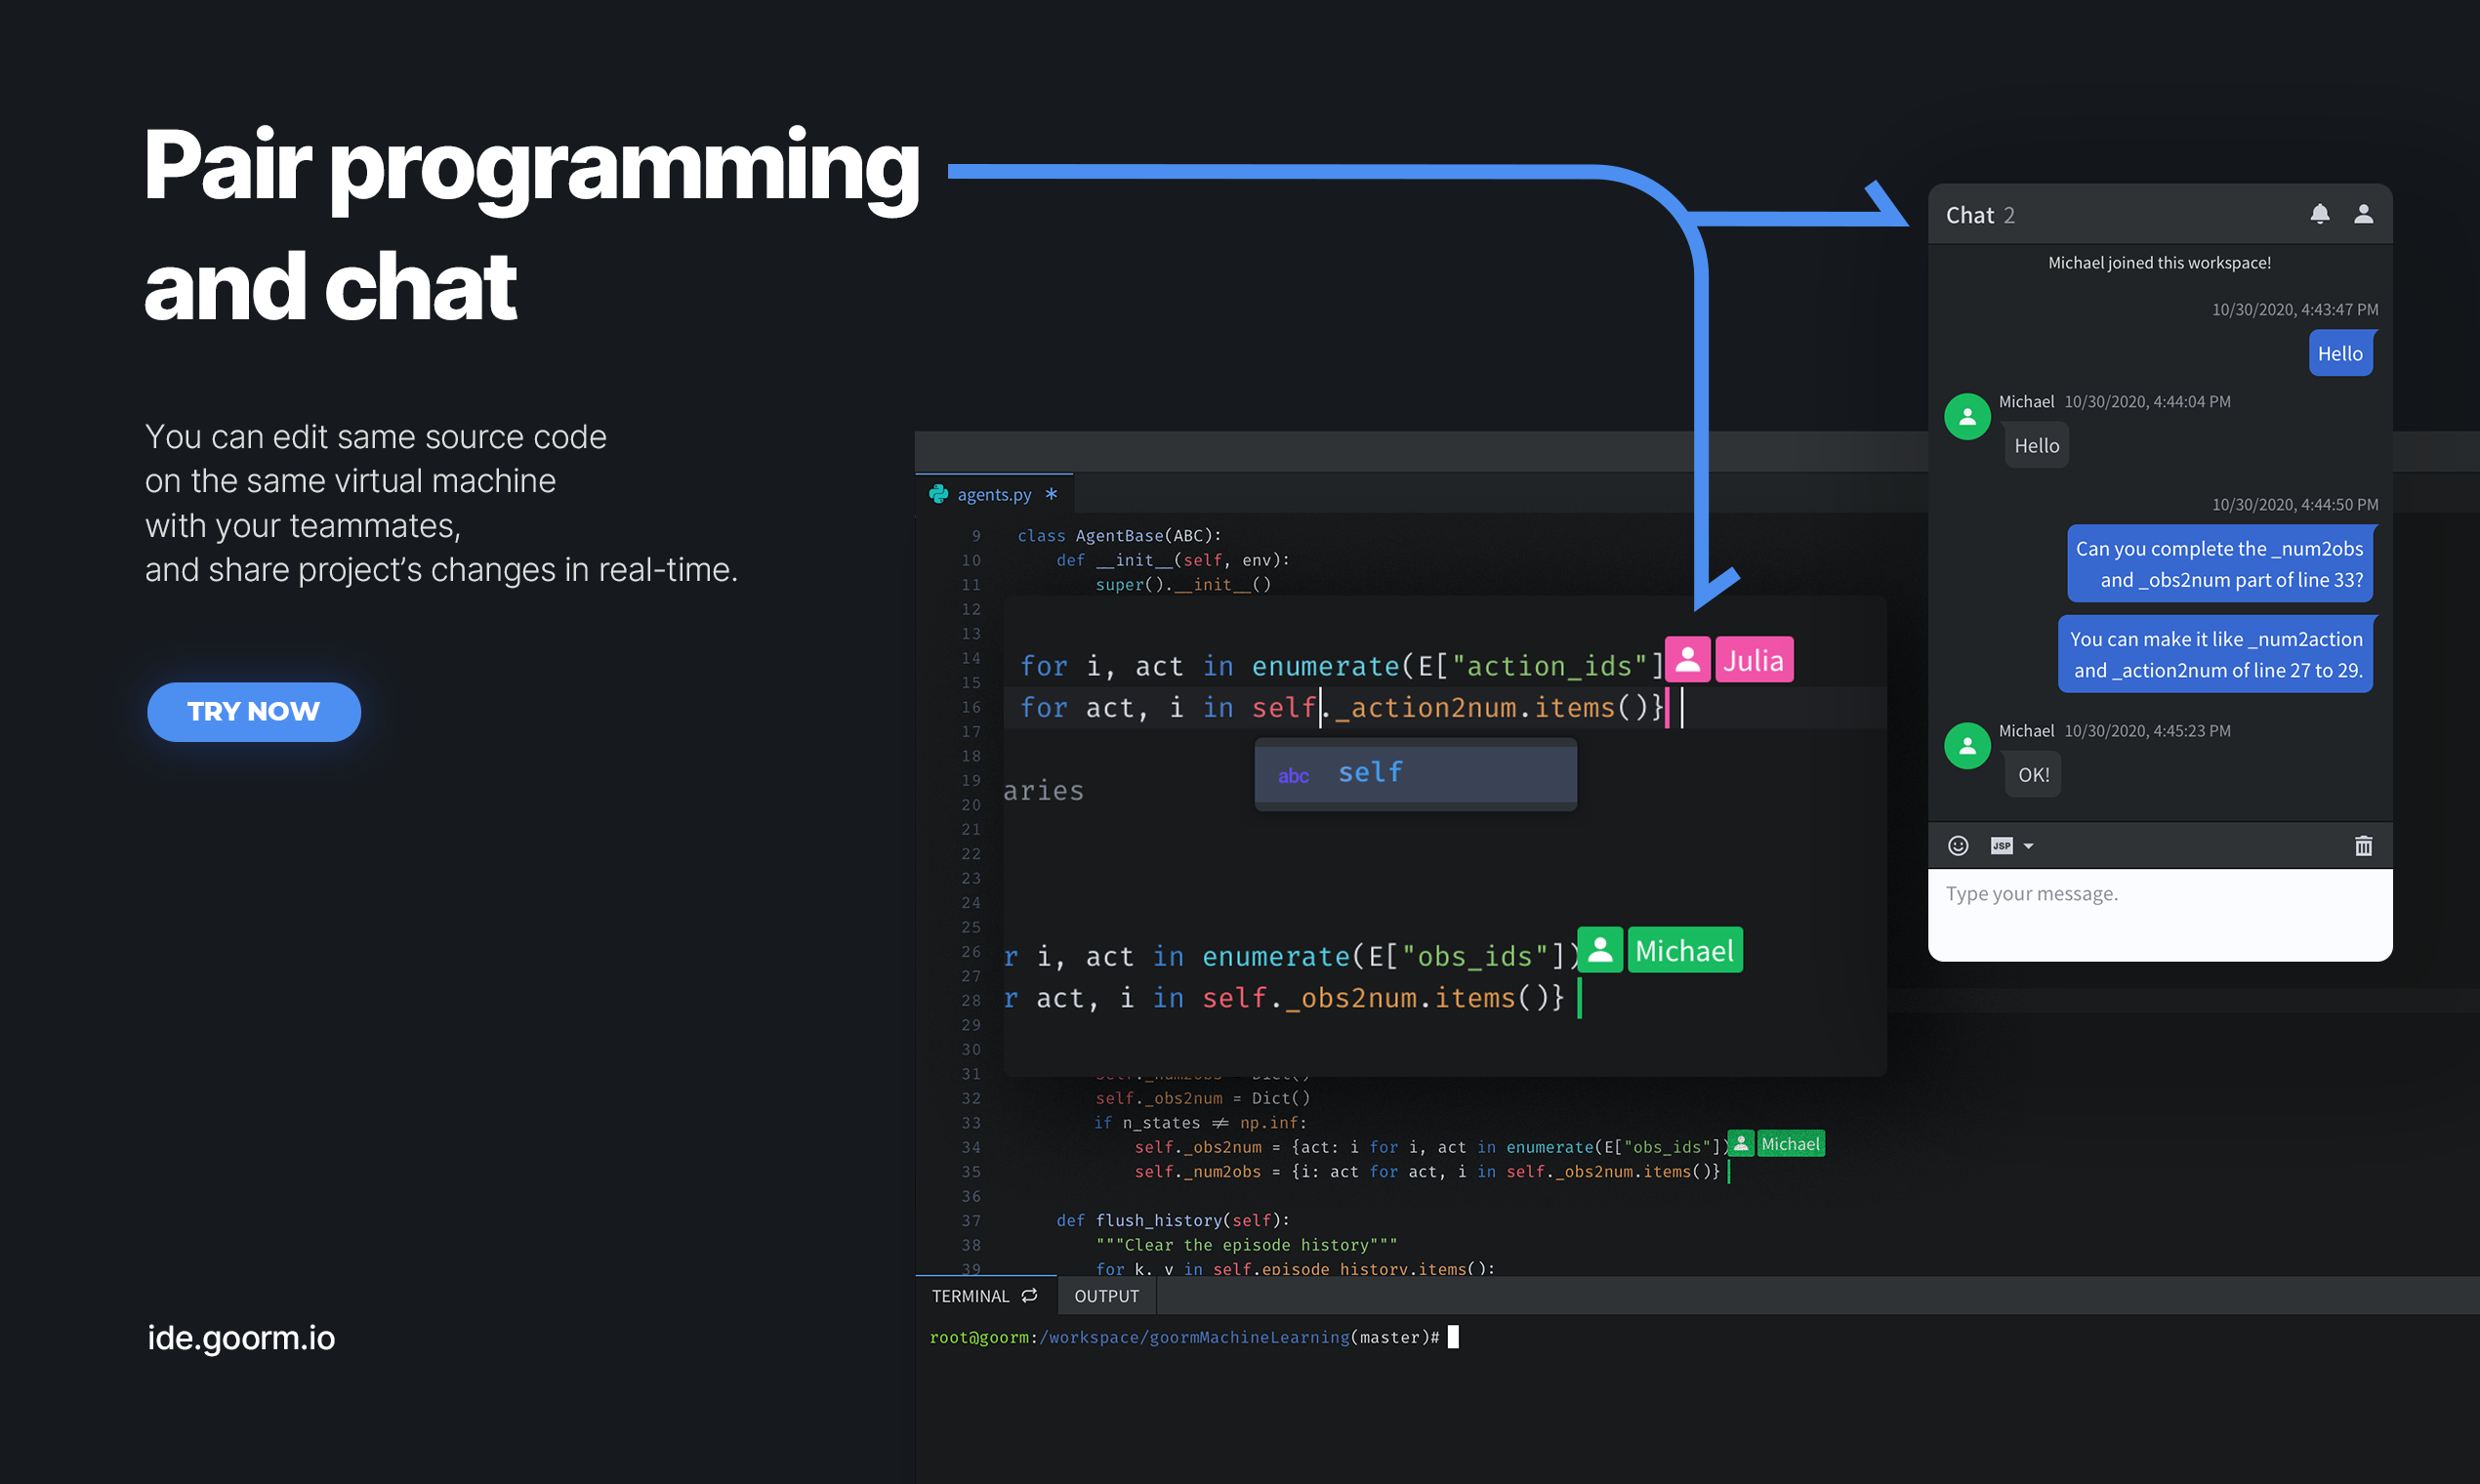This screenshot has height=1484, width=2480.
Task: Switch to the OUTPUT tab
Action: click(1106, 1296)
